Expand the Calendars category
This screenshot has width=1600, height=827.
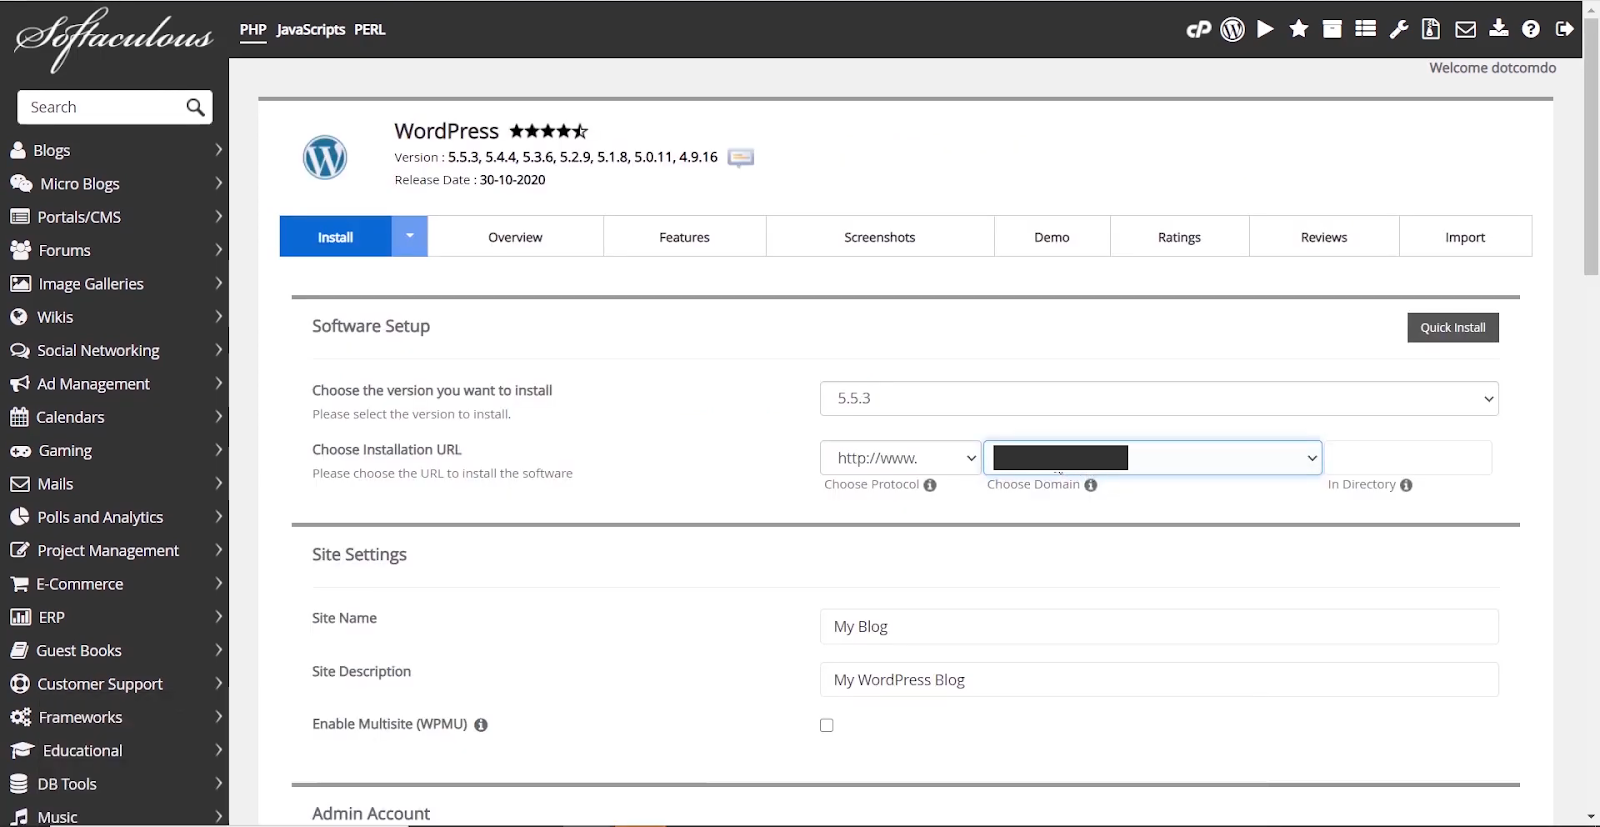218,417
